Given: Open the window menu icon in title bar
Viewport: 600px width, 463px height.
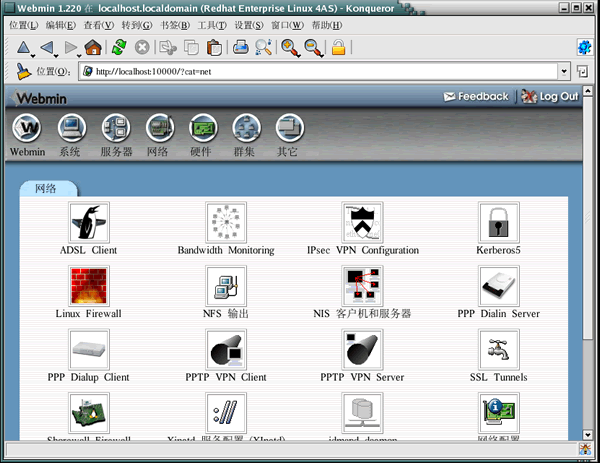Looking at the screenshot, I should [x=10, y=7].
